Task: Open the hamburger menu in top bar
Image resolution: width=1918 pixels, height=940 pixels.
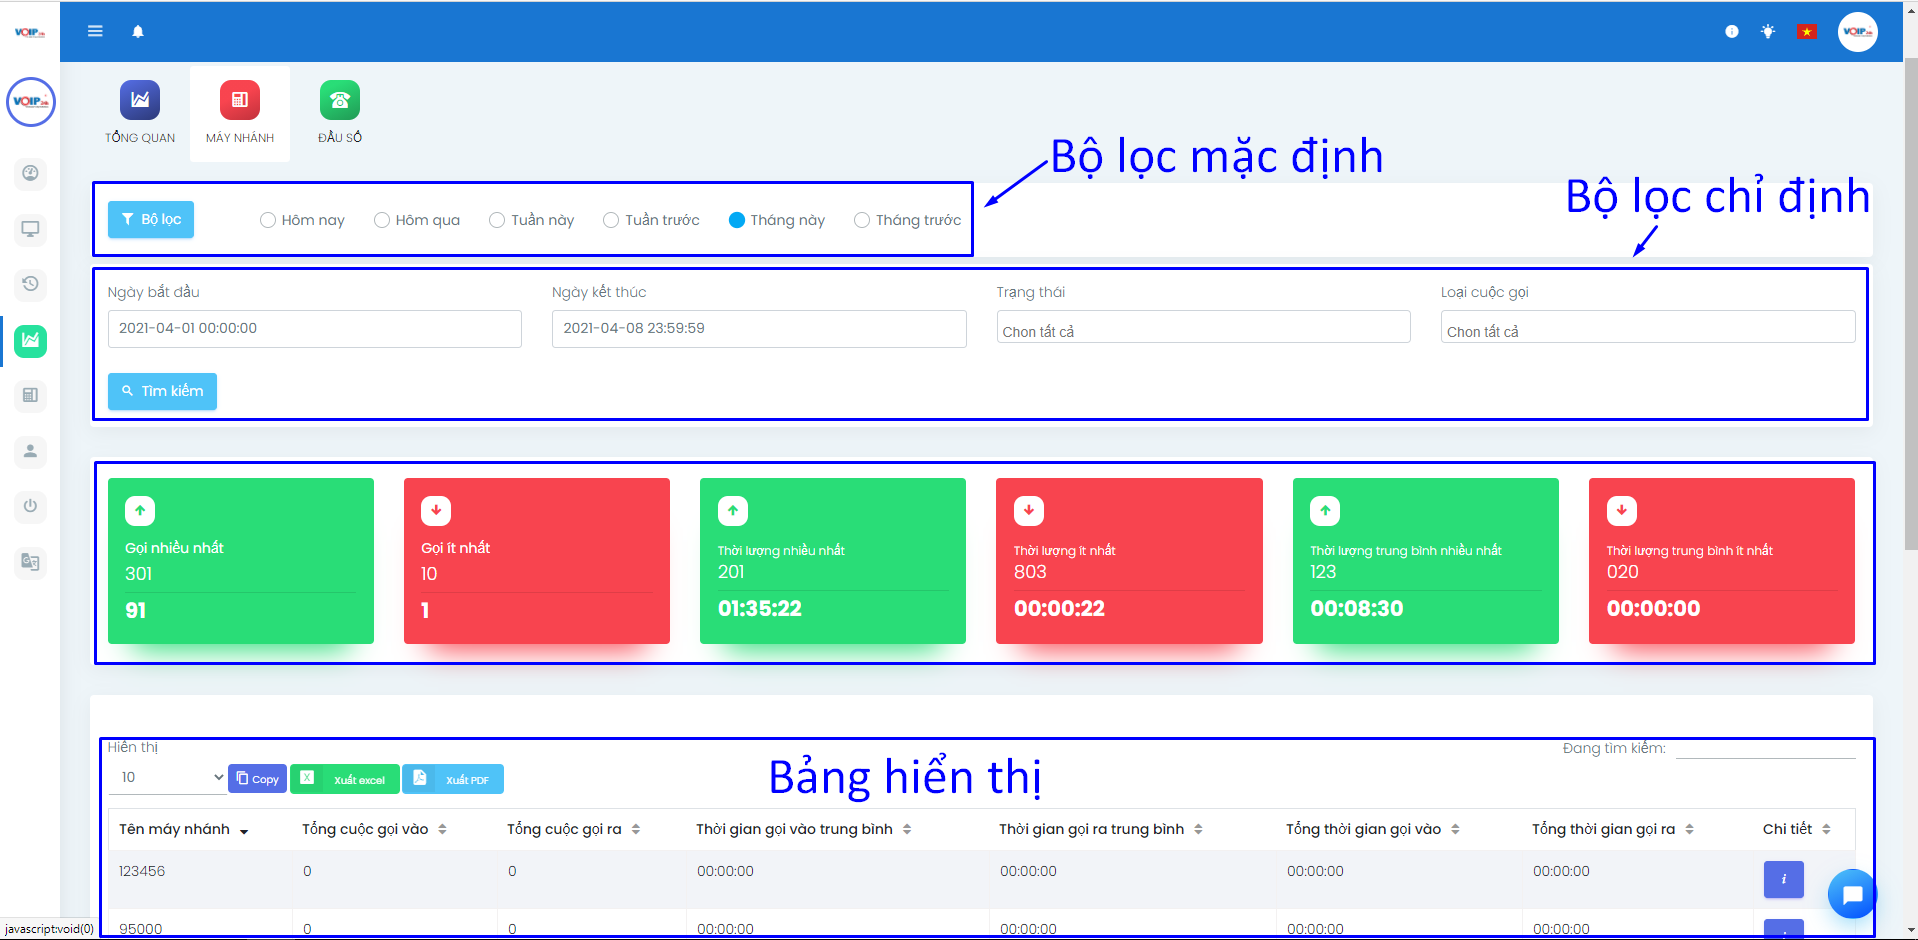Action: (x=95, y=31)
